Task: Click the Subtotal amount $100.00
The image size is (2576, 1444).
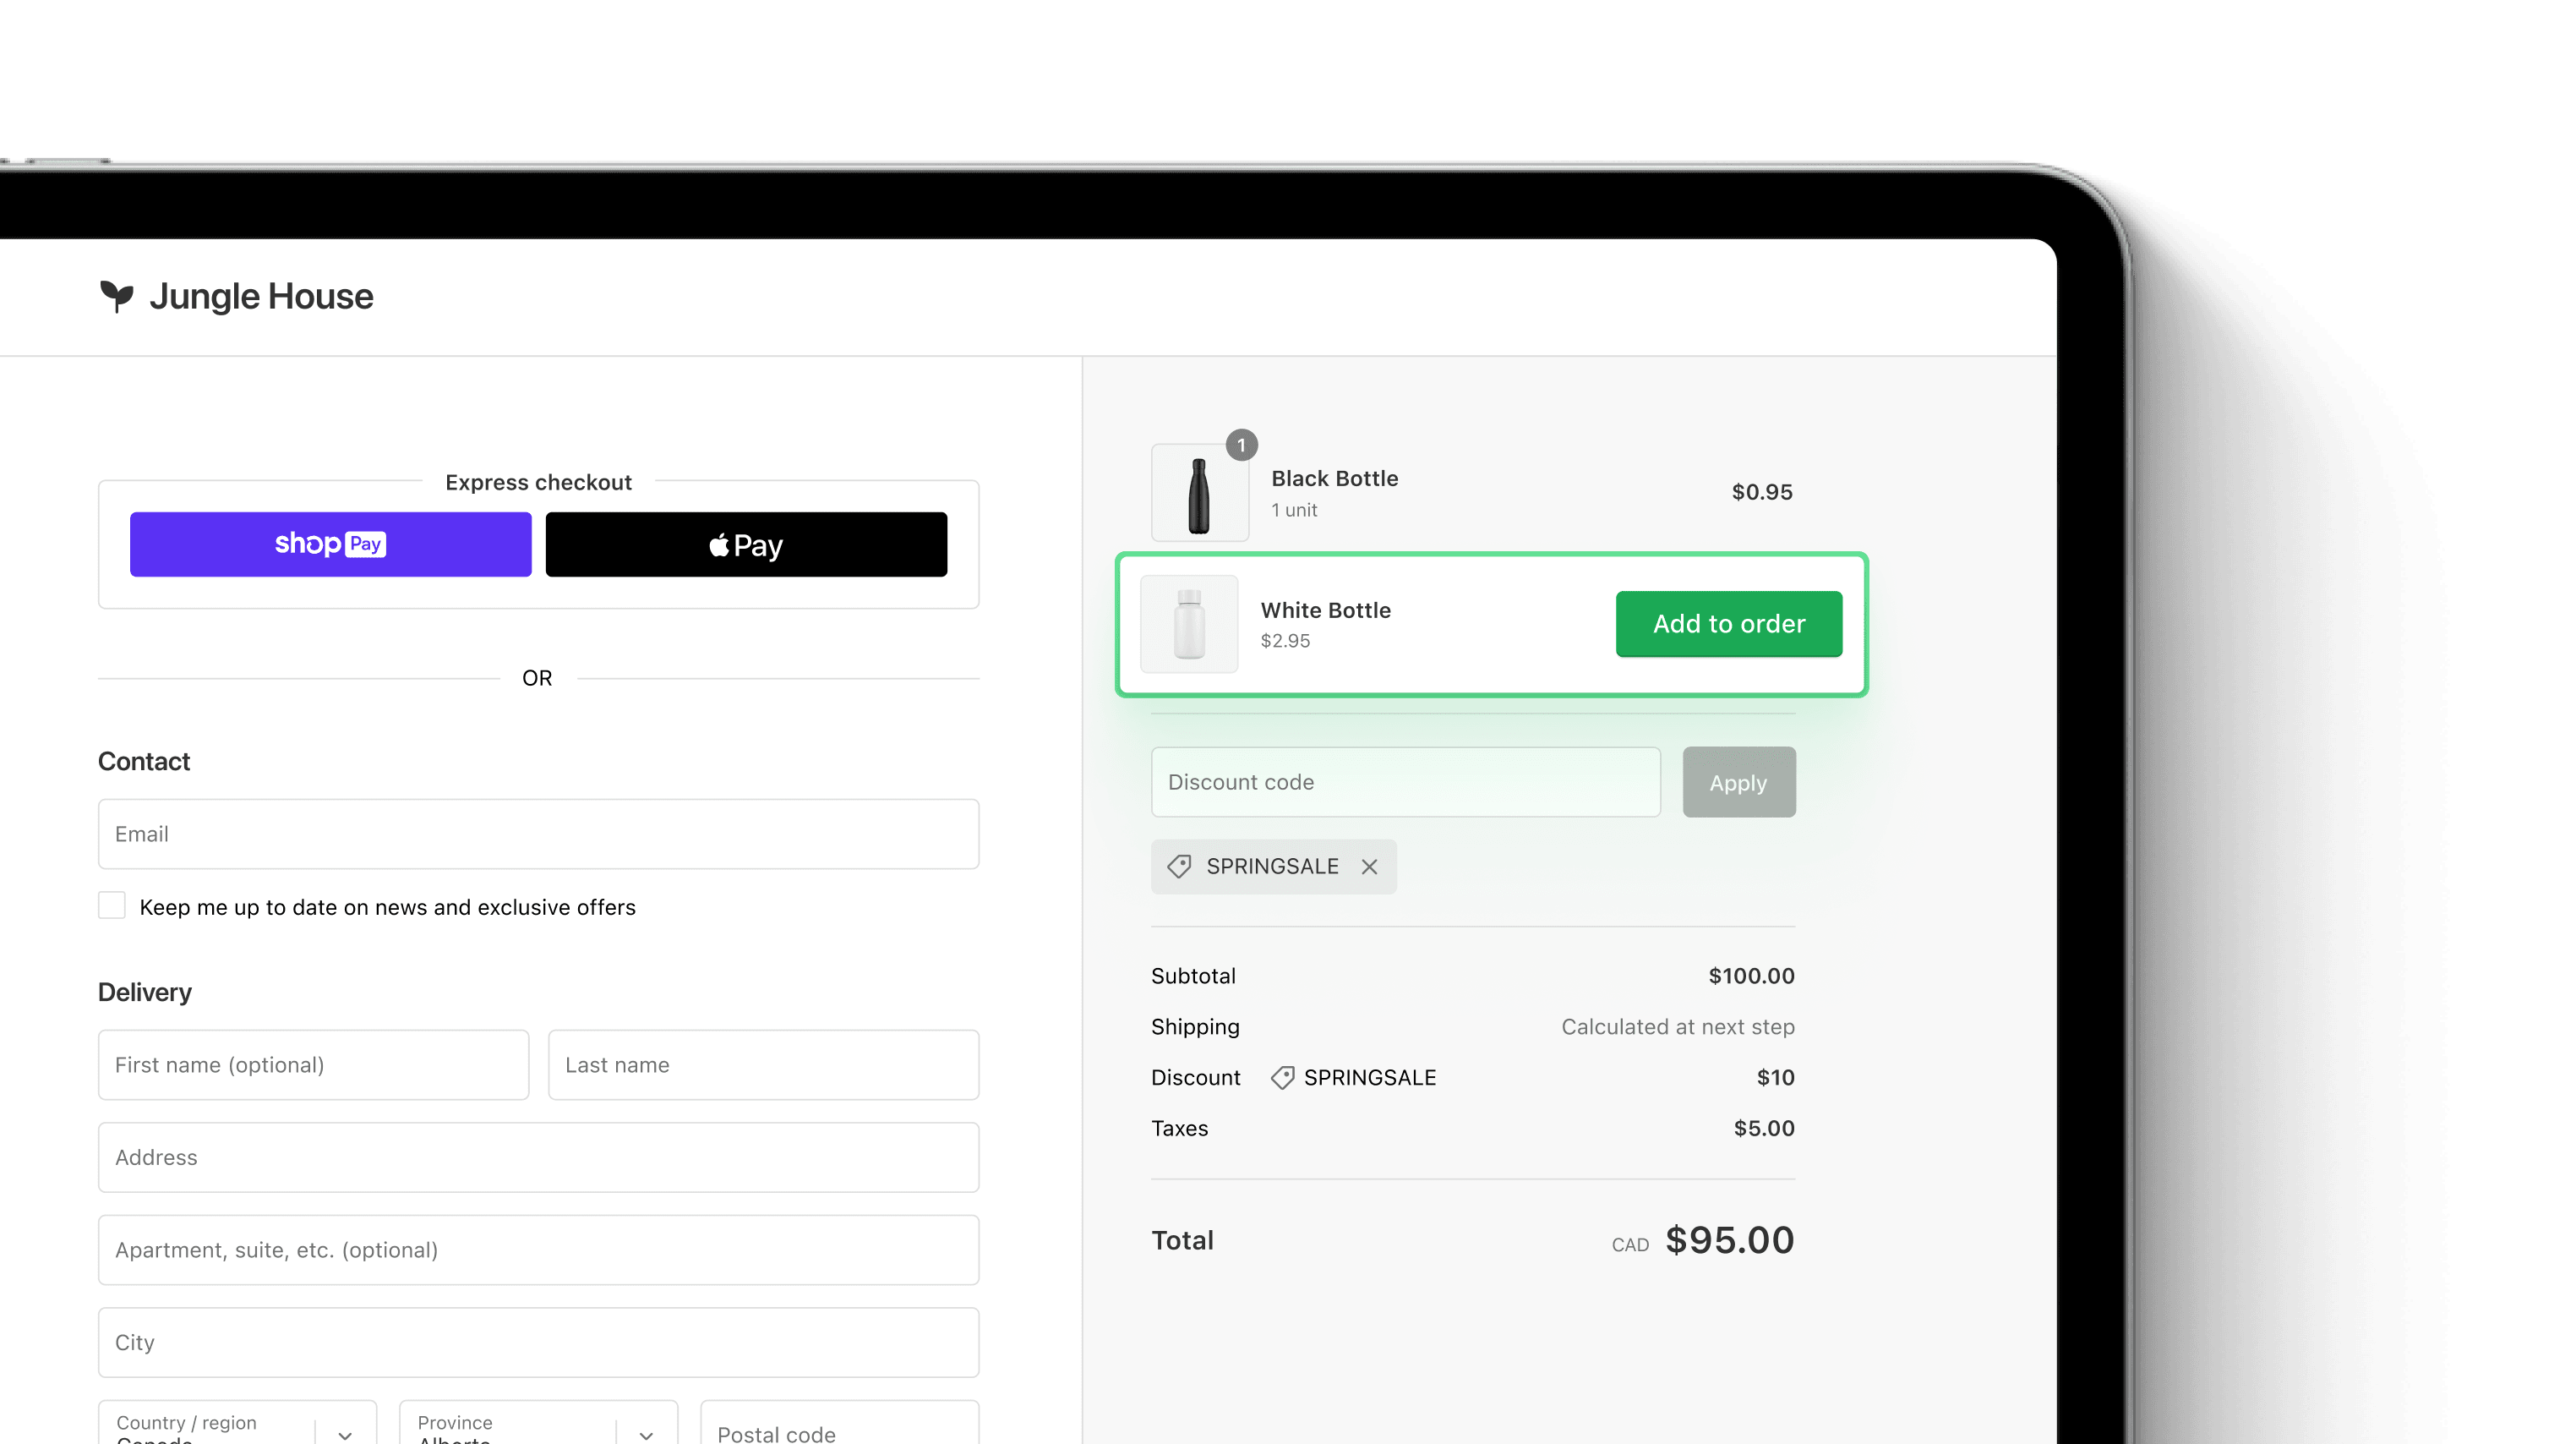Action: [1751, 976]
